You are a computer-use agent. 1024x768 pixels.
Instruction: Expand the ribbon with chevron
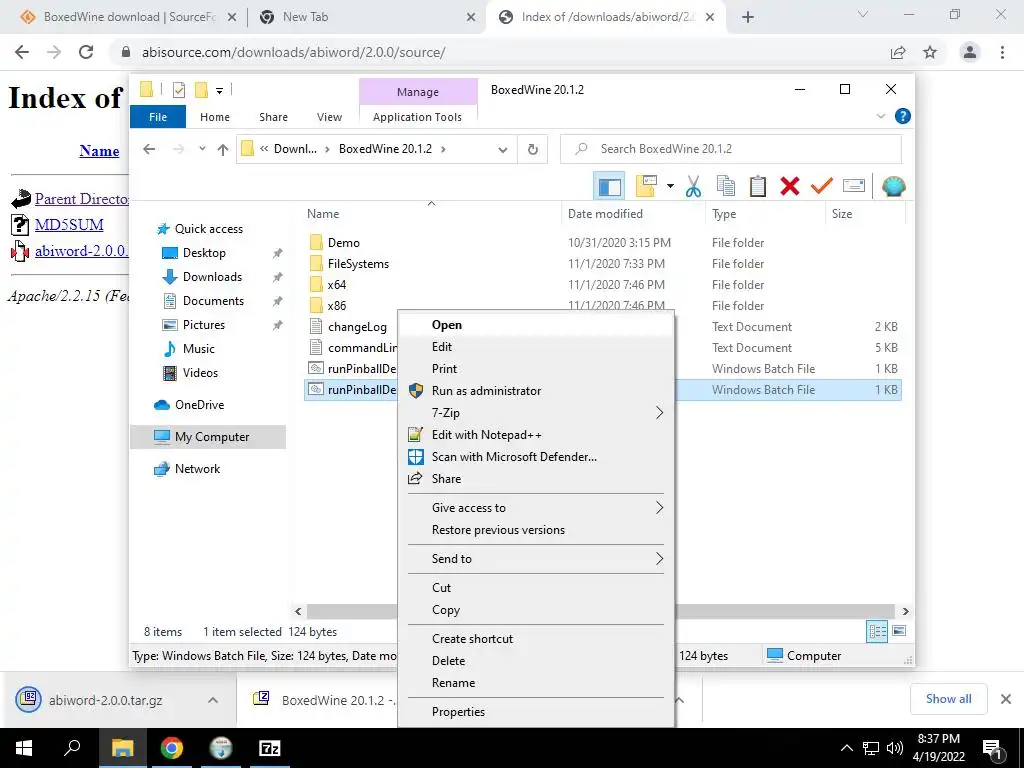pyautogui.click(x=880, y=116)
